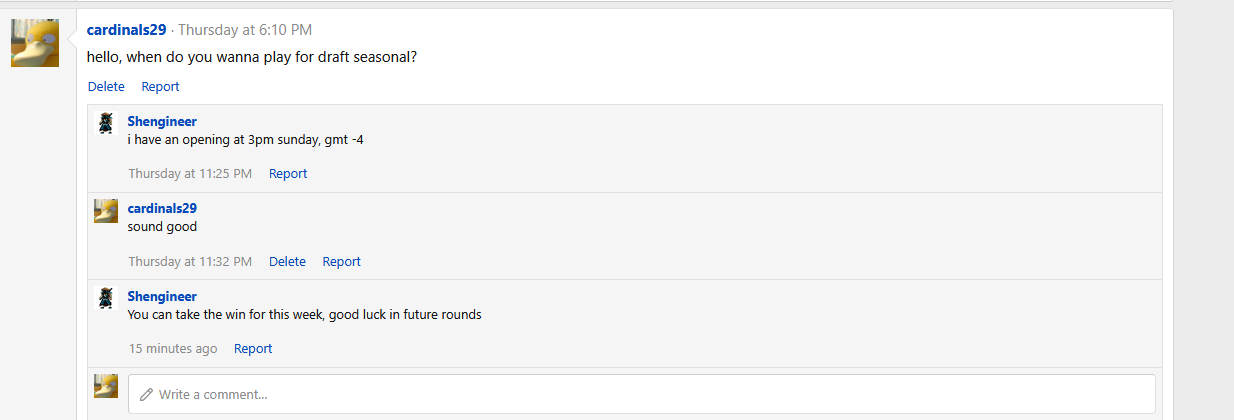Click the "Thursday at 11:32 PM" comment timestamp
1234x420 pixels.
point(190,262)
